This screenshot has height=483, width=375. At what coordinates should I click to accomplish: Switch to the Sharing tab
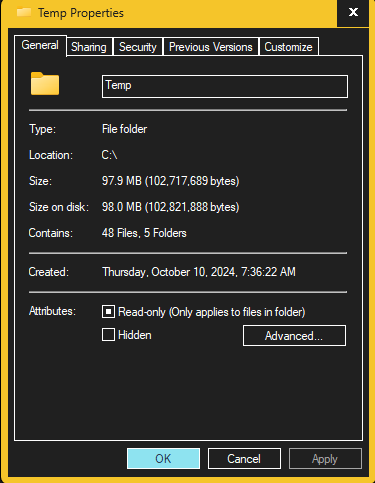coord(89,47)
